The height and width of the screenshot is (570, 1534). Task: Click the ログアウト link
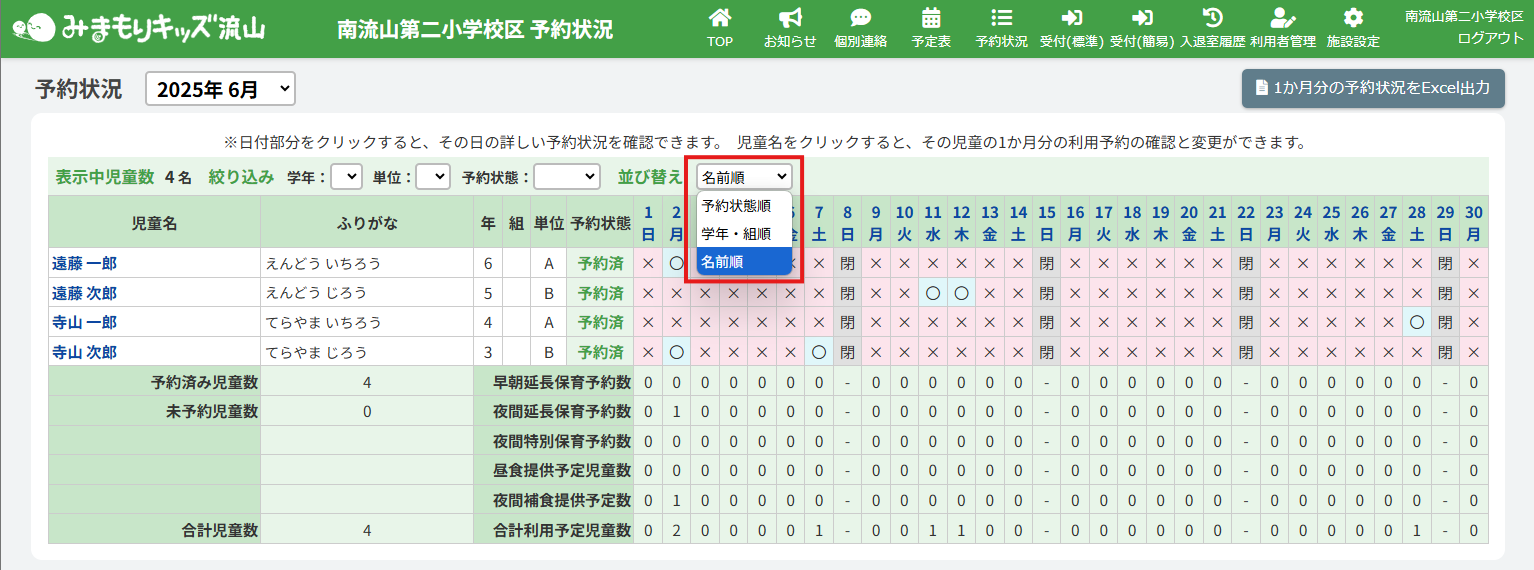1490,37
